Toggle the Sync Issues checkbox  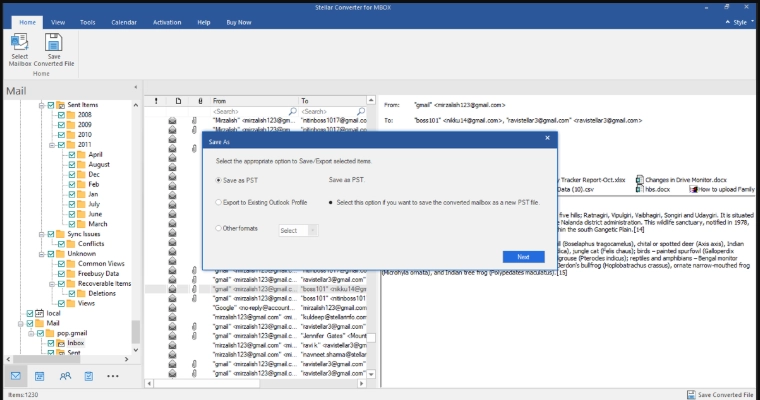(51, 234)
